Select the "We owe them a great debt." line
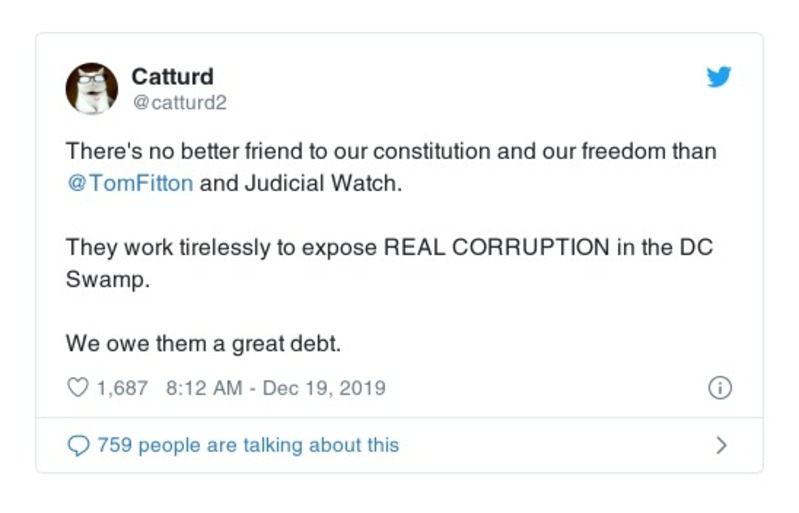799x513 pixels. 204,343
